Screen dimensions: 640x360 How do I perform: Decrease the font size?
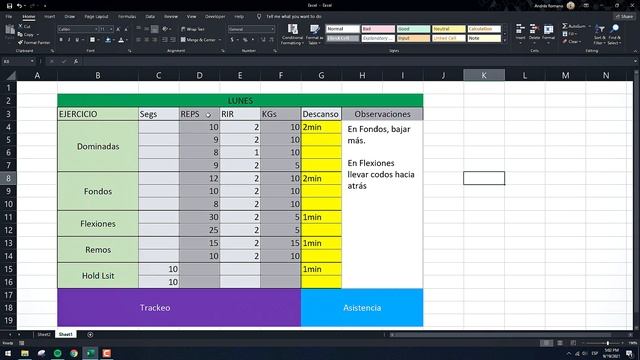pyautogui.click(x=126, y=29)
